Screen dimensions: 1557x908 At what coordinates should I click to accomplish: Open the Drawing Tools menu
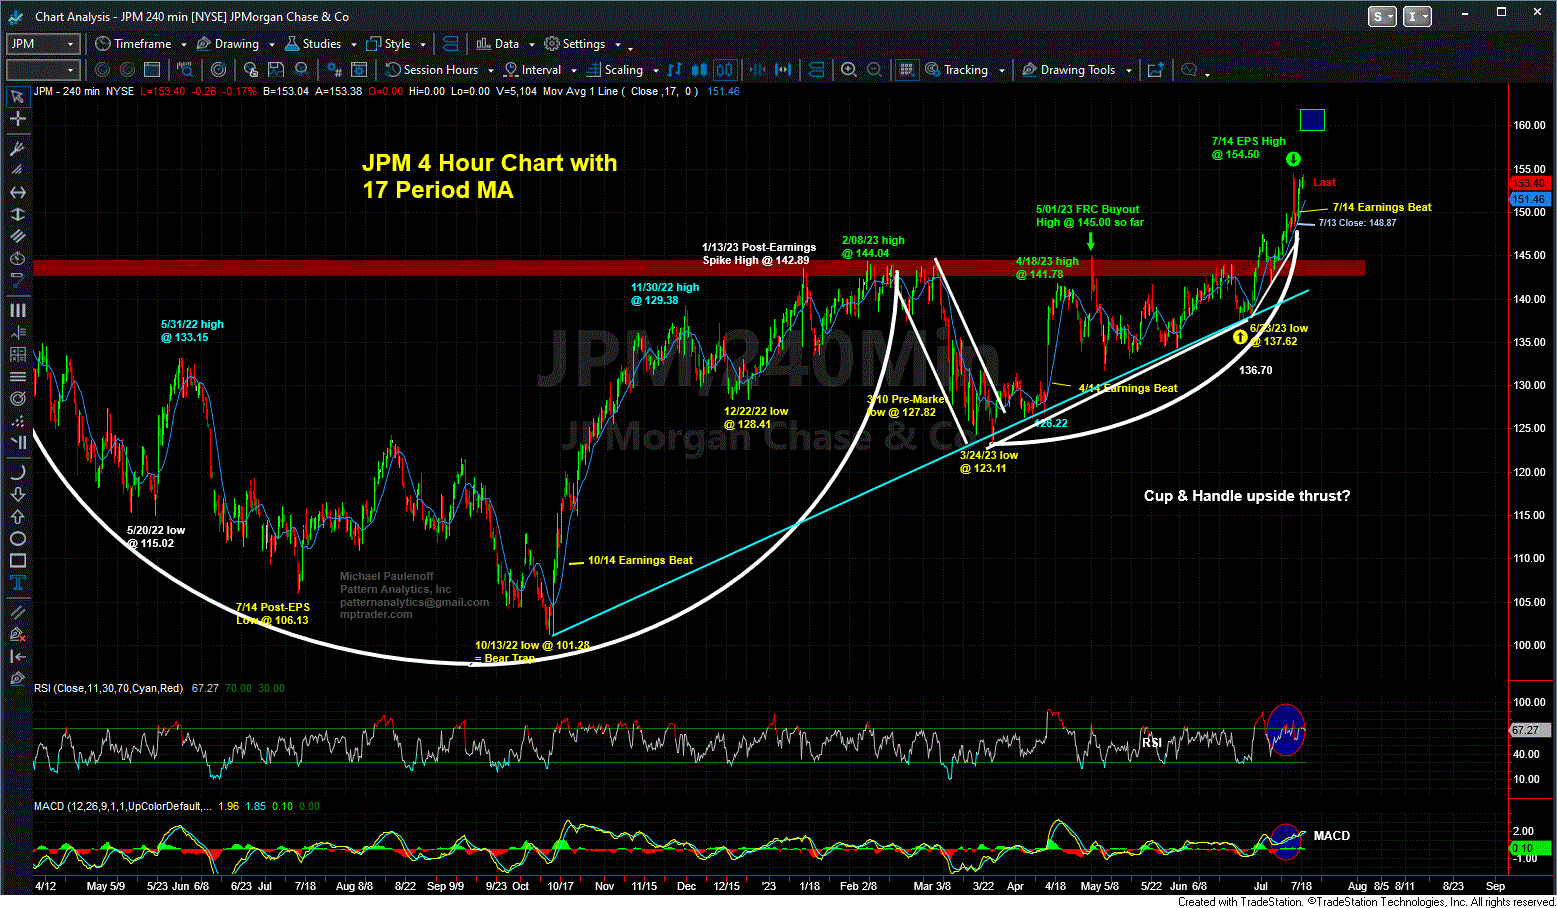1068,70
